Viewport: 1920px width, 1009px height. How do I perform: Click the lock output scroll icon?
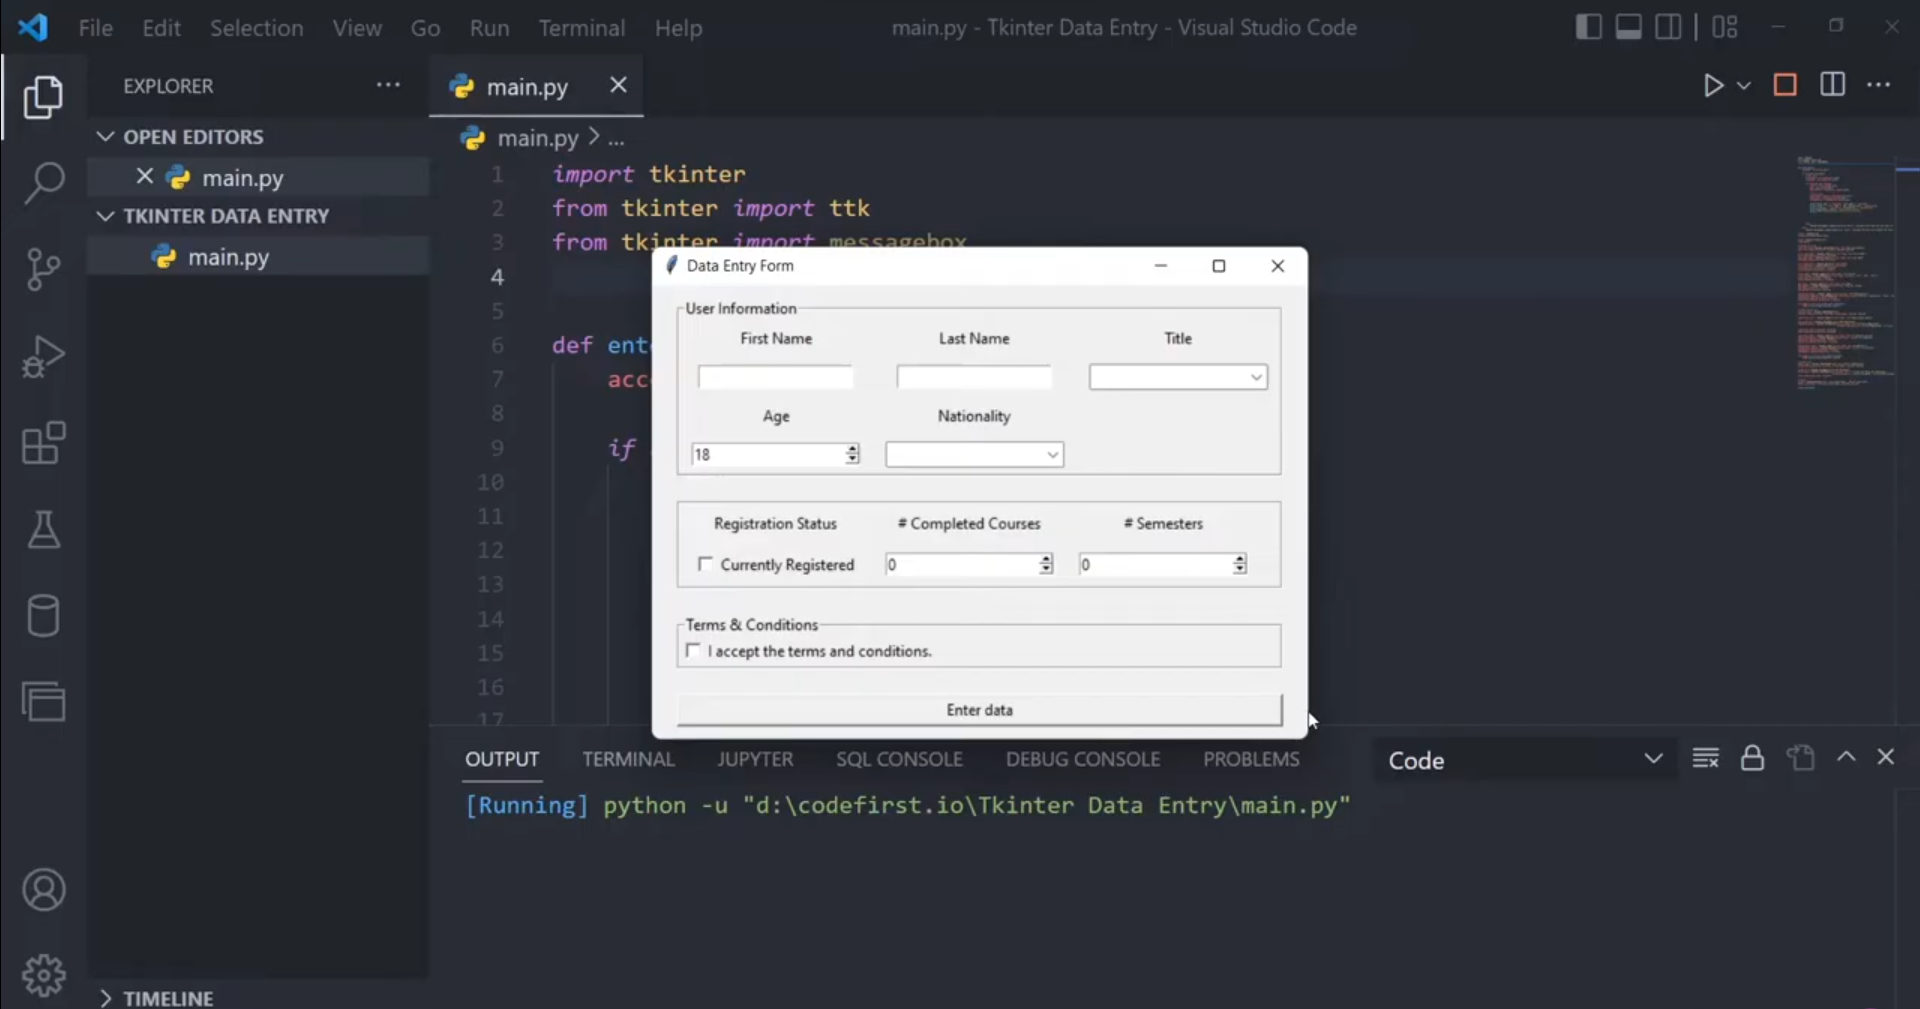[1752, 758]
